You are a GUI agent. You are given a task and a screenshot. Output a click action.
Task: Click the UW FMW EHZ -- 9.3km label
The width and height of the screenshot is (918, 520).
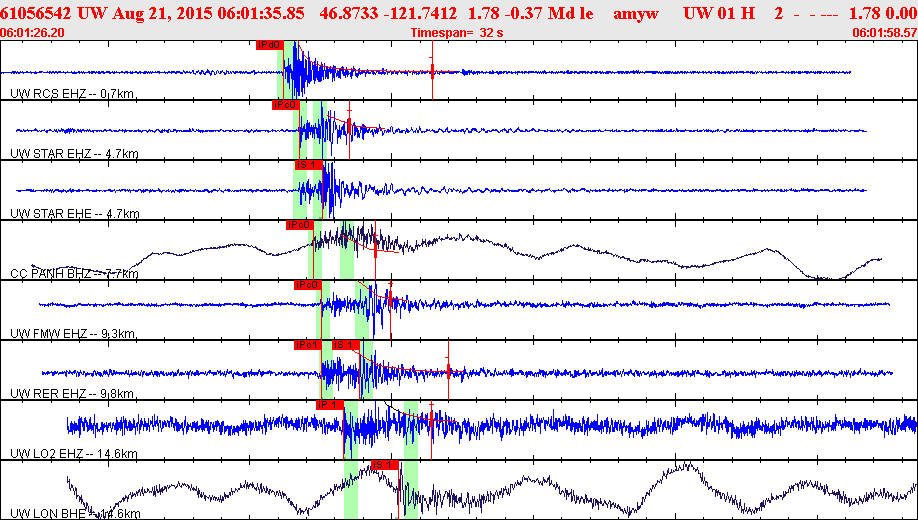pyautogui.click(x=73, y=334)
